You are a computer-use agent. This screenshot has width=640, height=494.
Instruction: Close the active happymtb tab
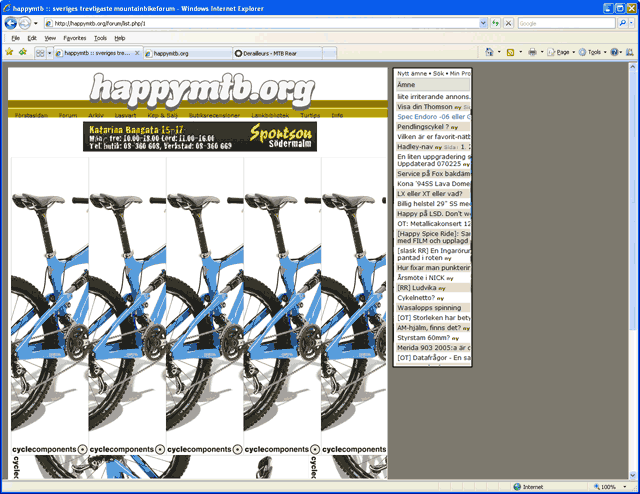pos(137,53)
